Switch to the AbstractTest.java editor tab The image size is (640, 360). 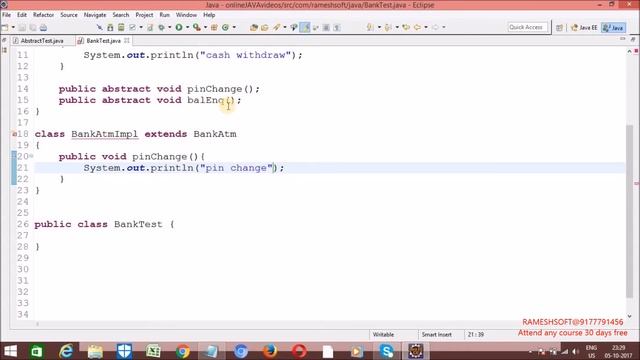[42, 41]
